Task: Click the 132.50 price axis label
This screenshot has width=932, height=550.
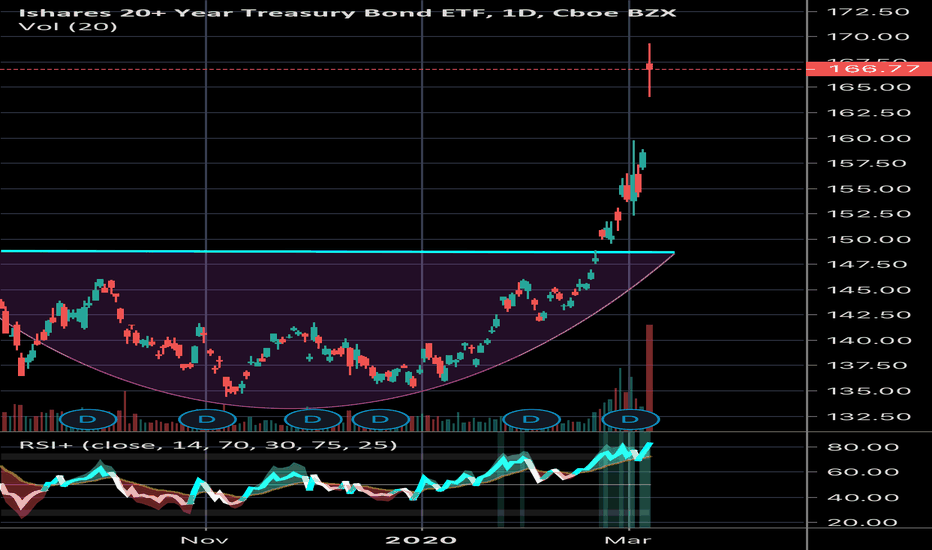Action: point(868,417)
